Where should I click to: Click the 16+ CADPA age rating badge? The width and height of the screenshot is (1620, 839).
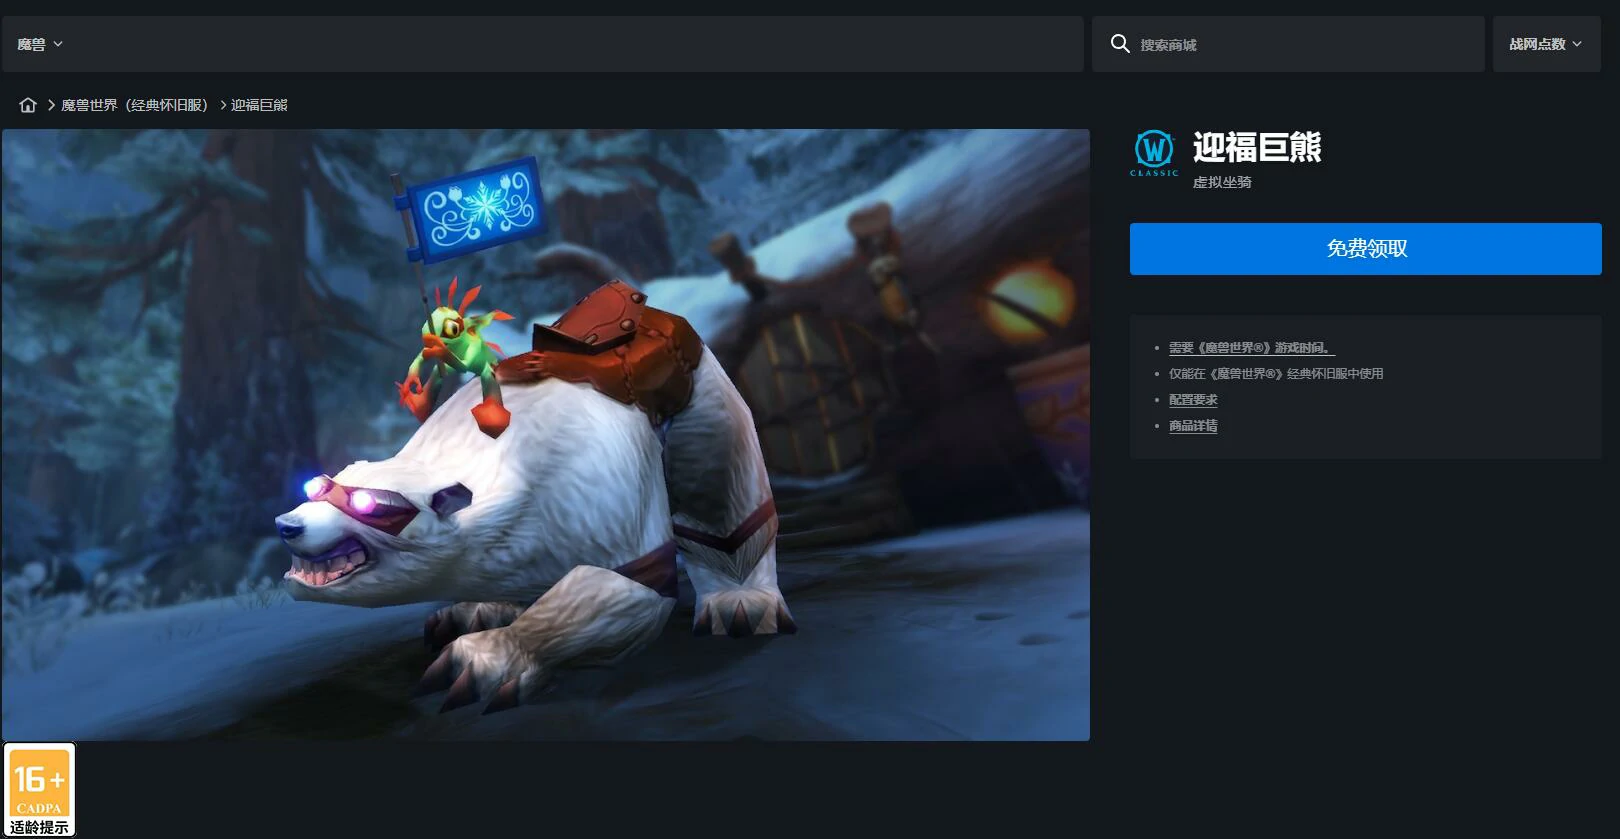coord(39,789)
